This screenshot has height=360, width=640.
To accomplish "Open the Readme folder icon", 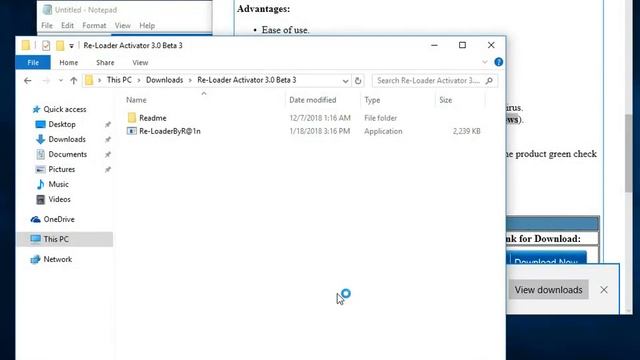I will (x=131, y=118).
